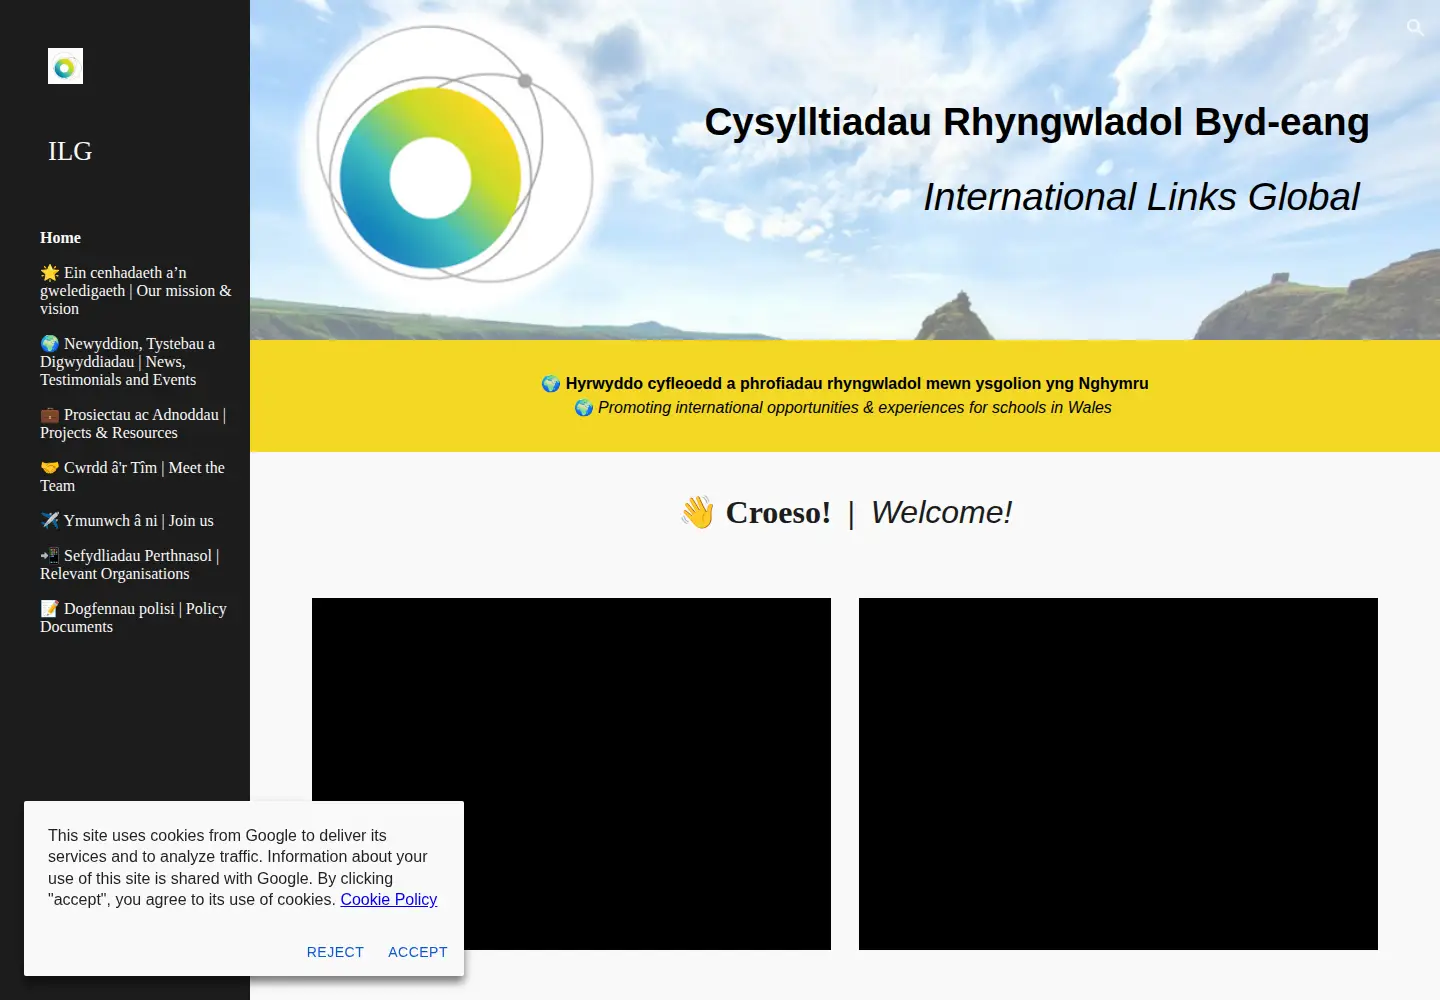Click the ILG logo icon in sidebar

pyautogui.click(x=65, y=66)
